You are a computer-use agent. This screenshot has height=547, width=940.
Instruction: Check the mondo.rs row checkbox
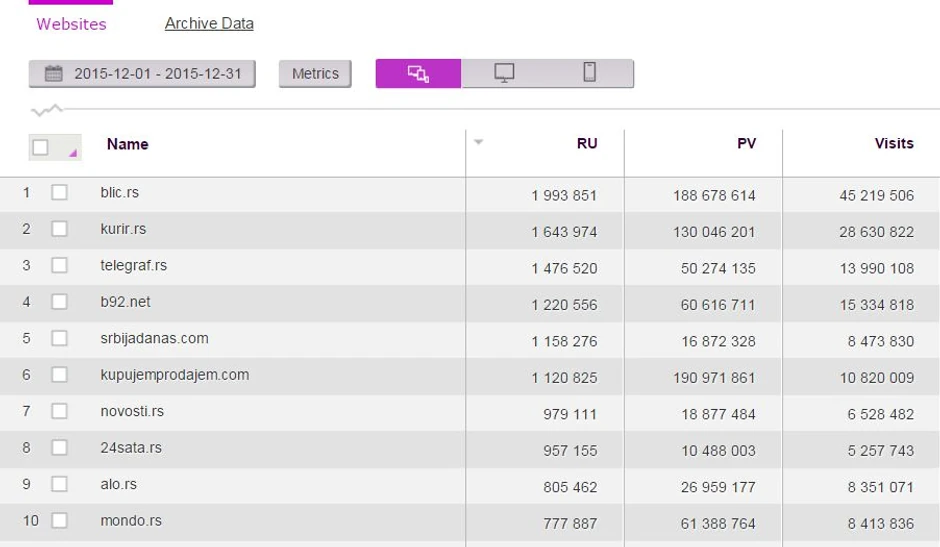pos(59,521)
